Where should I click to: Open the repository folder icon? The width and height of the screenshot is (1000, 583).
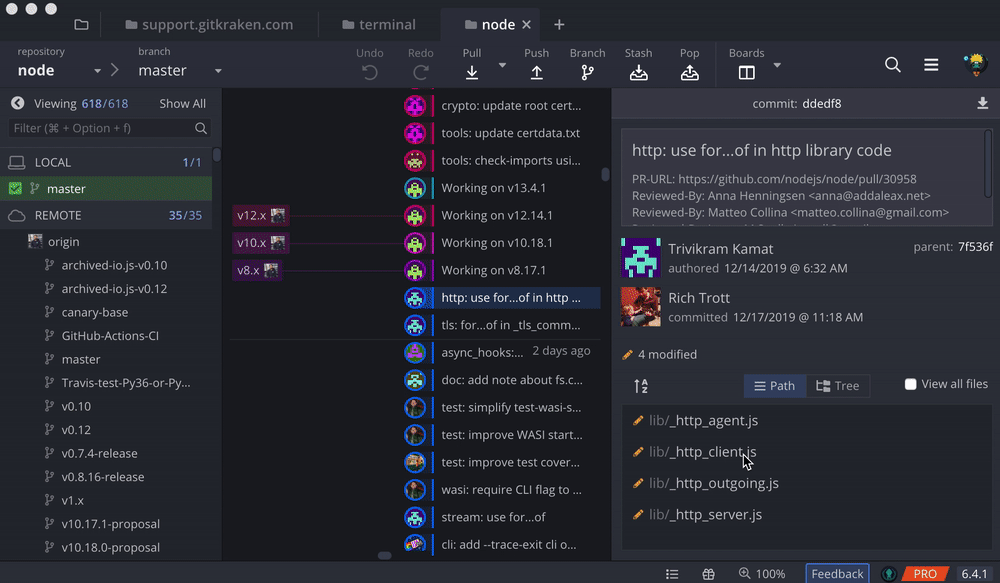click(81, 24)
